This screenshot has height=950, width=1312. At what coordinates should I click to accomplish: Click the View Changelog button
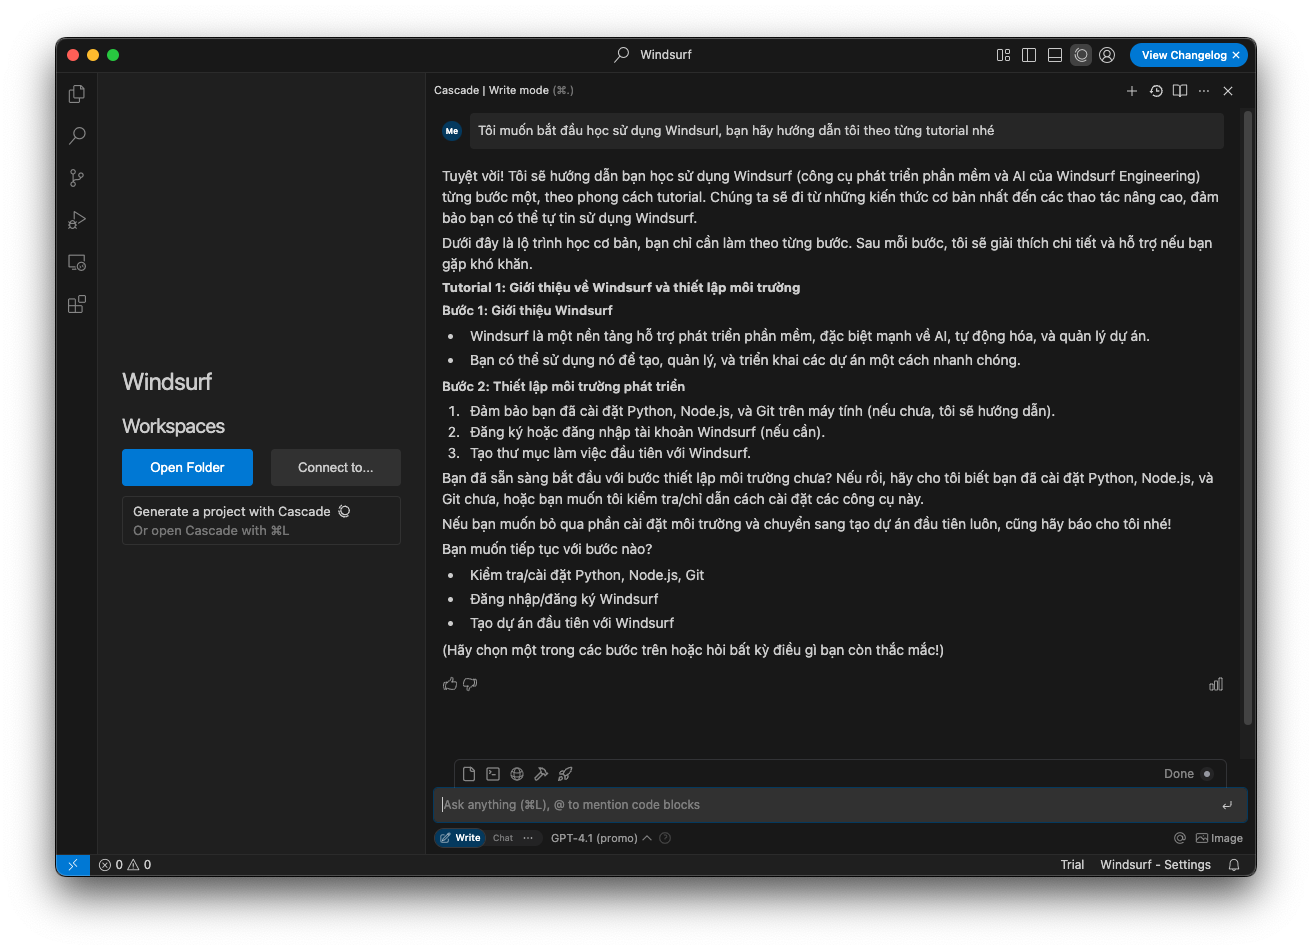(1184, 55)
